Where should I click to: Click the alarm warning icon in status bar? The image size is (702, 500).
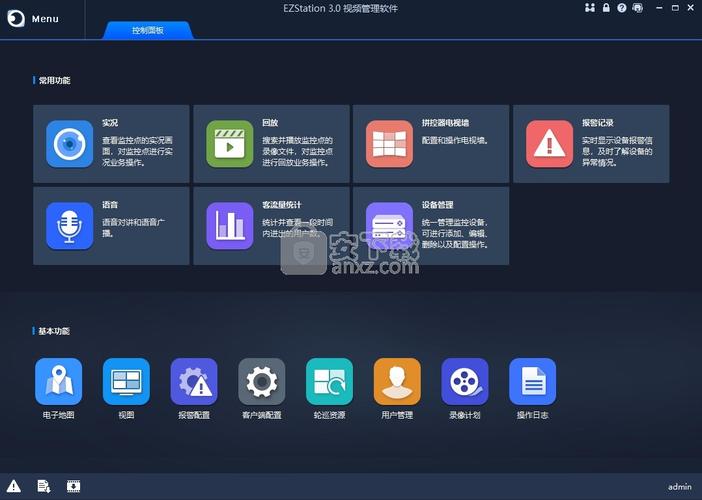tap(13, 486)
